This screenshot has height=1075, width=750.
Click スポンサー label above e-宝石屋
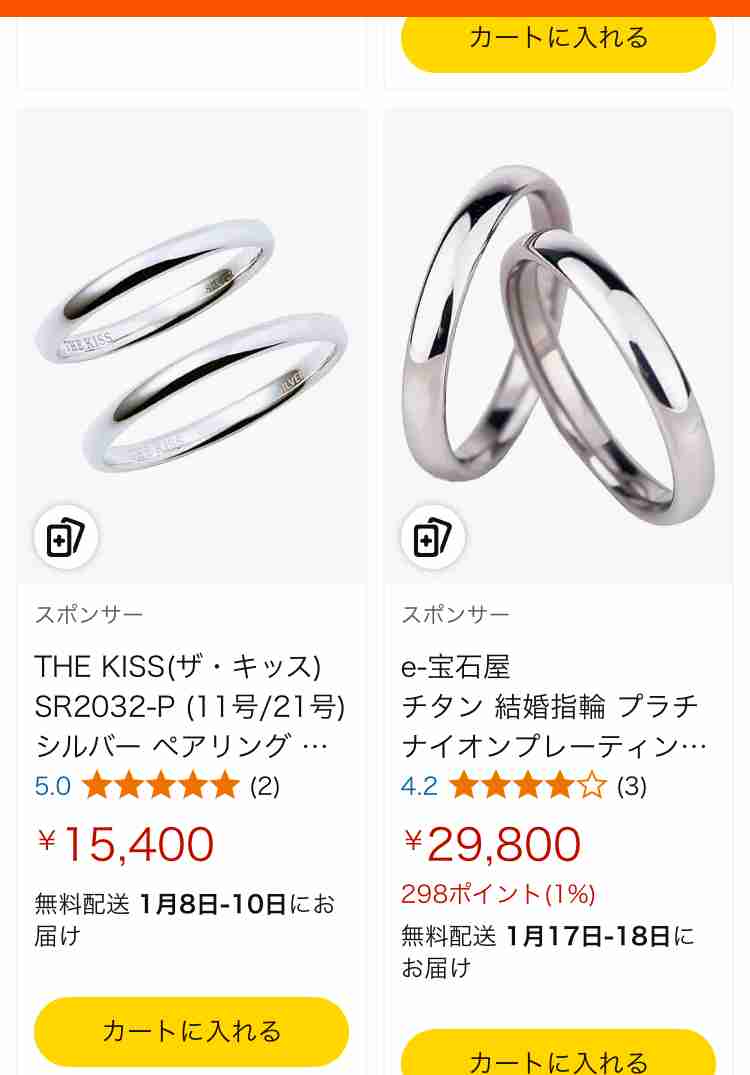[456, 614]
